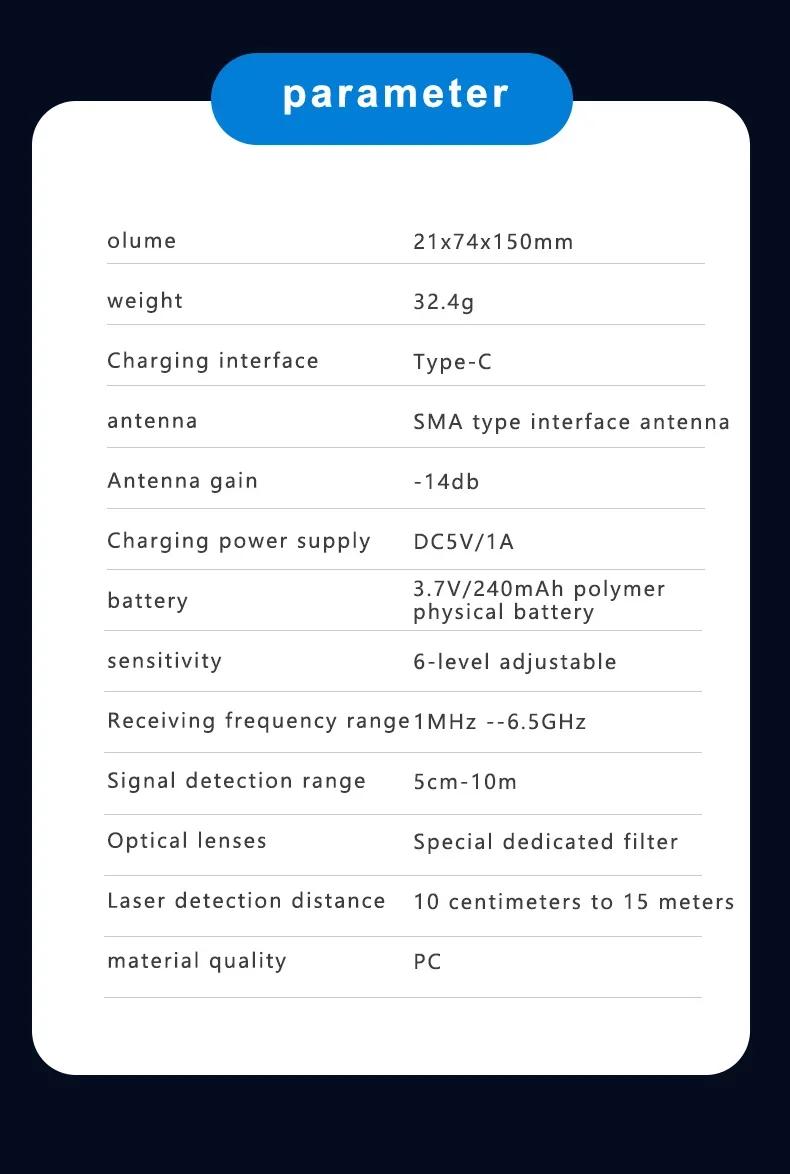
Task: Select the "Receiving frequency range" label
Action: pos(258,721)
